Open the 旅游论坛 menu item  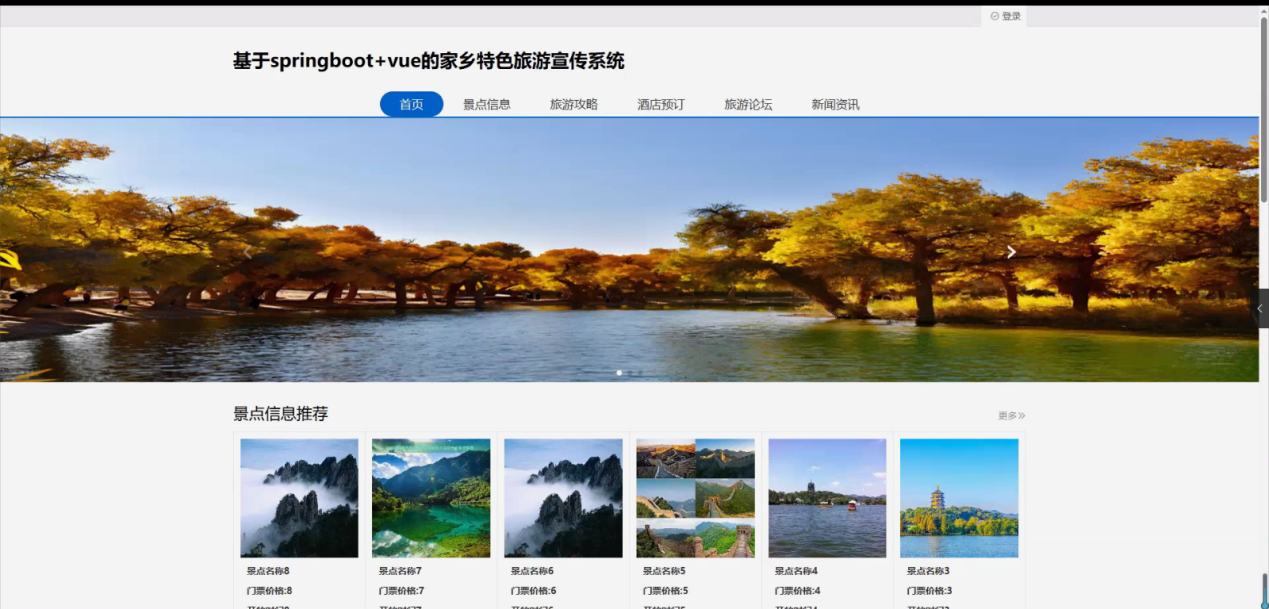pos(748,104)
